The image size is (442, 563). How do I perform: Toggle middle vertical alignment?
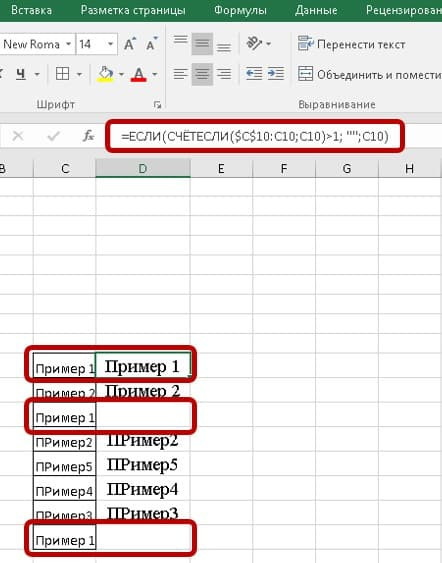click(202, 44)
